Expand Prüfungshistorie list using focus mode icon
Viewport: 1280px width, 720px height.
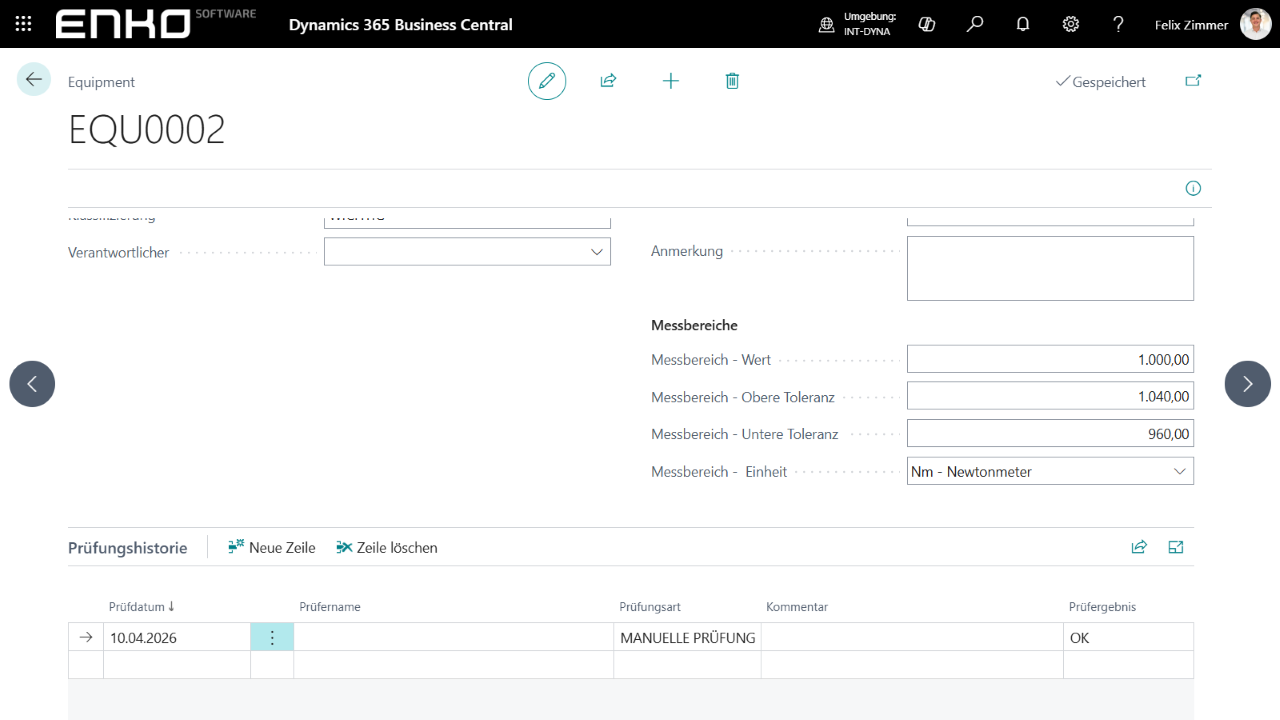1176,547
